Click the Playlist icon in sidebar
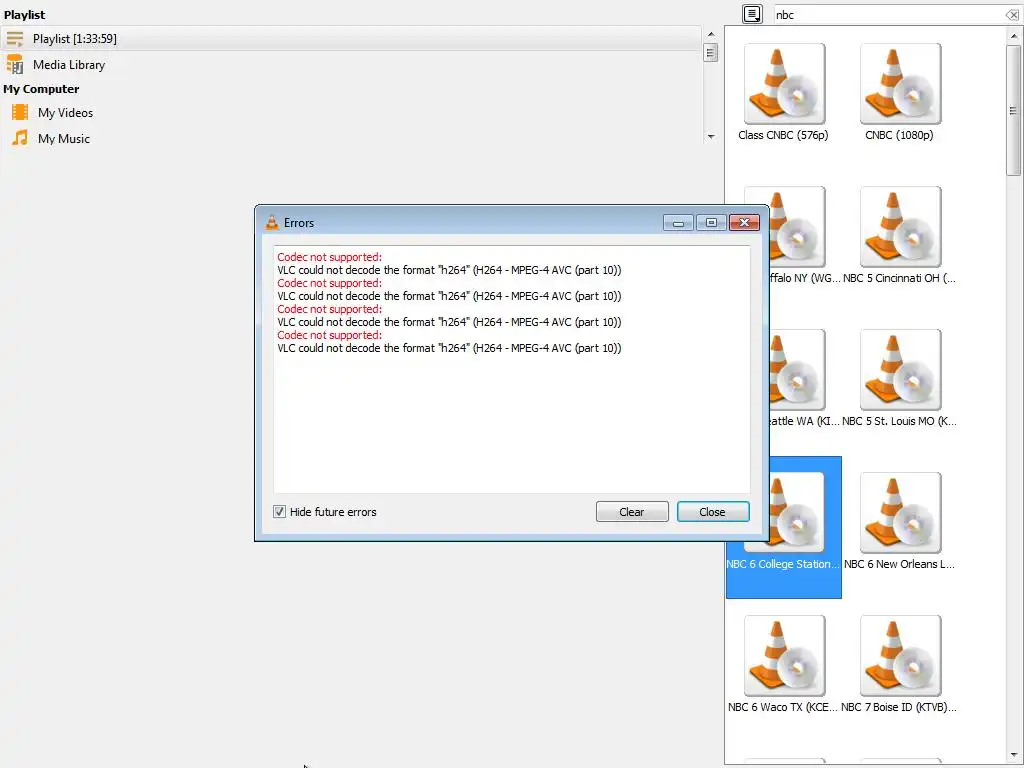 coord(14,39)
